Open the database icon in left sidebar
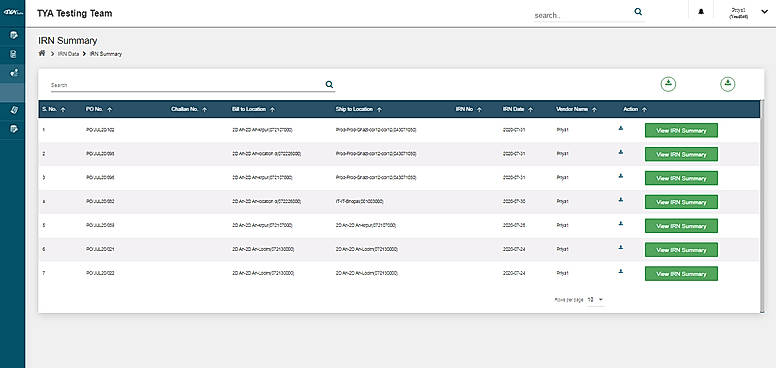 14,54
